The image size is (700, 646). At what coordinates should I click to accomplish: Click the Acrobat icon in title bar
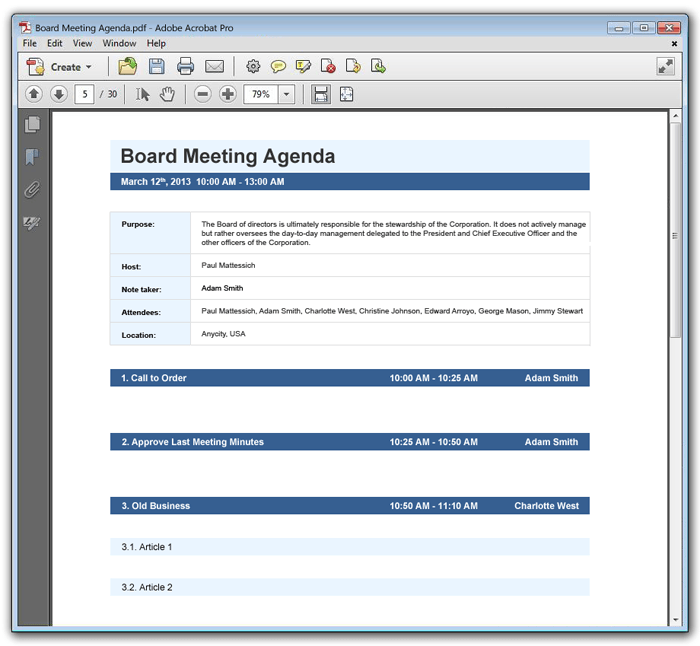coord(25,28)
